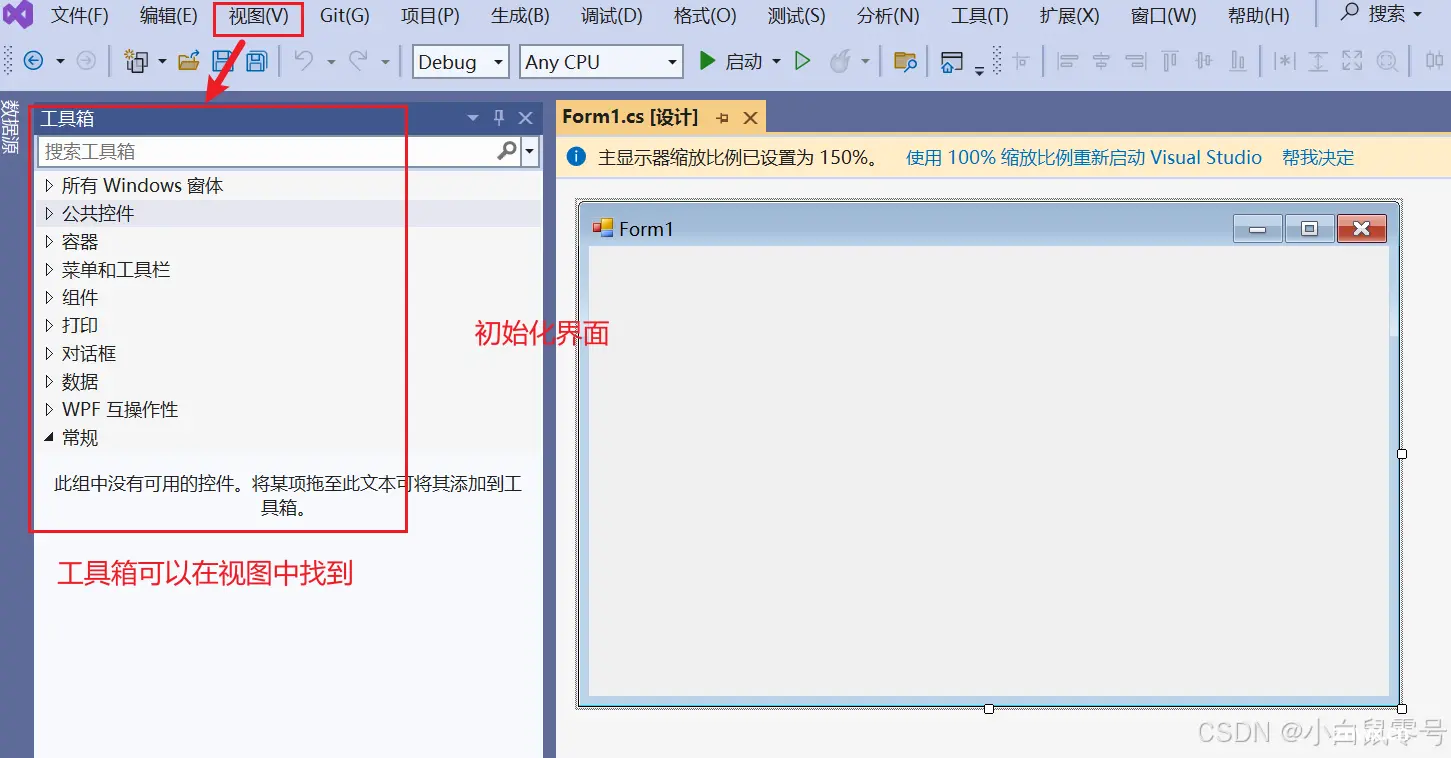
Task: Click the Align to Grid icon
Action: 1021,61
